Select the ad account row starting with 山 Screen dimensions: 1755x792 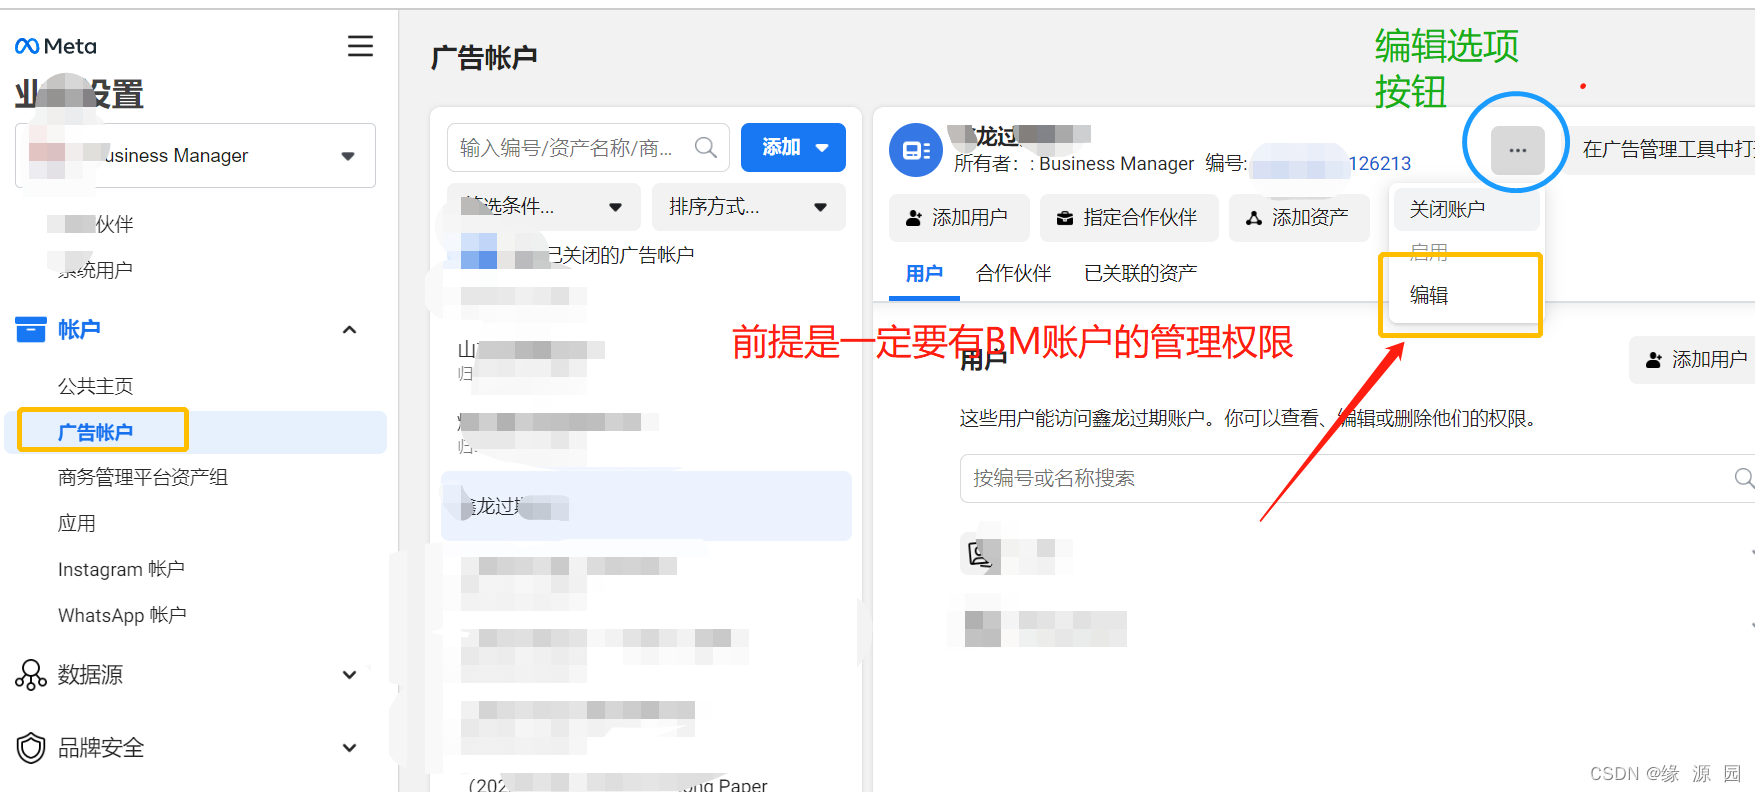point(646,360)
